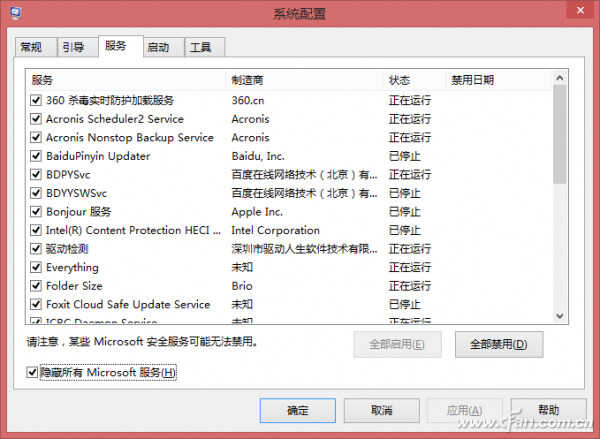600x439 pixels.
Task: Click the System Configuration title bar icon
Action: pos(15,13)
